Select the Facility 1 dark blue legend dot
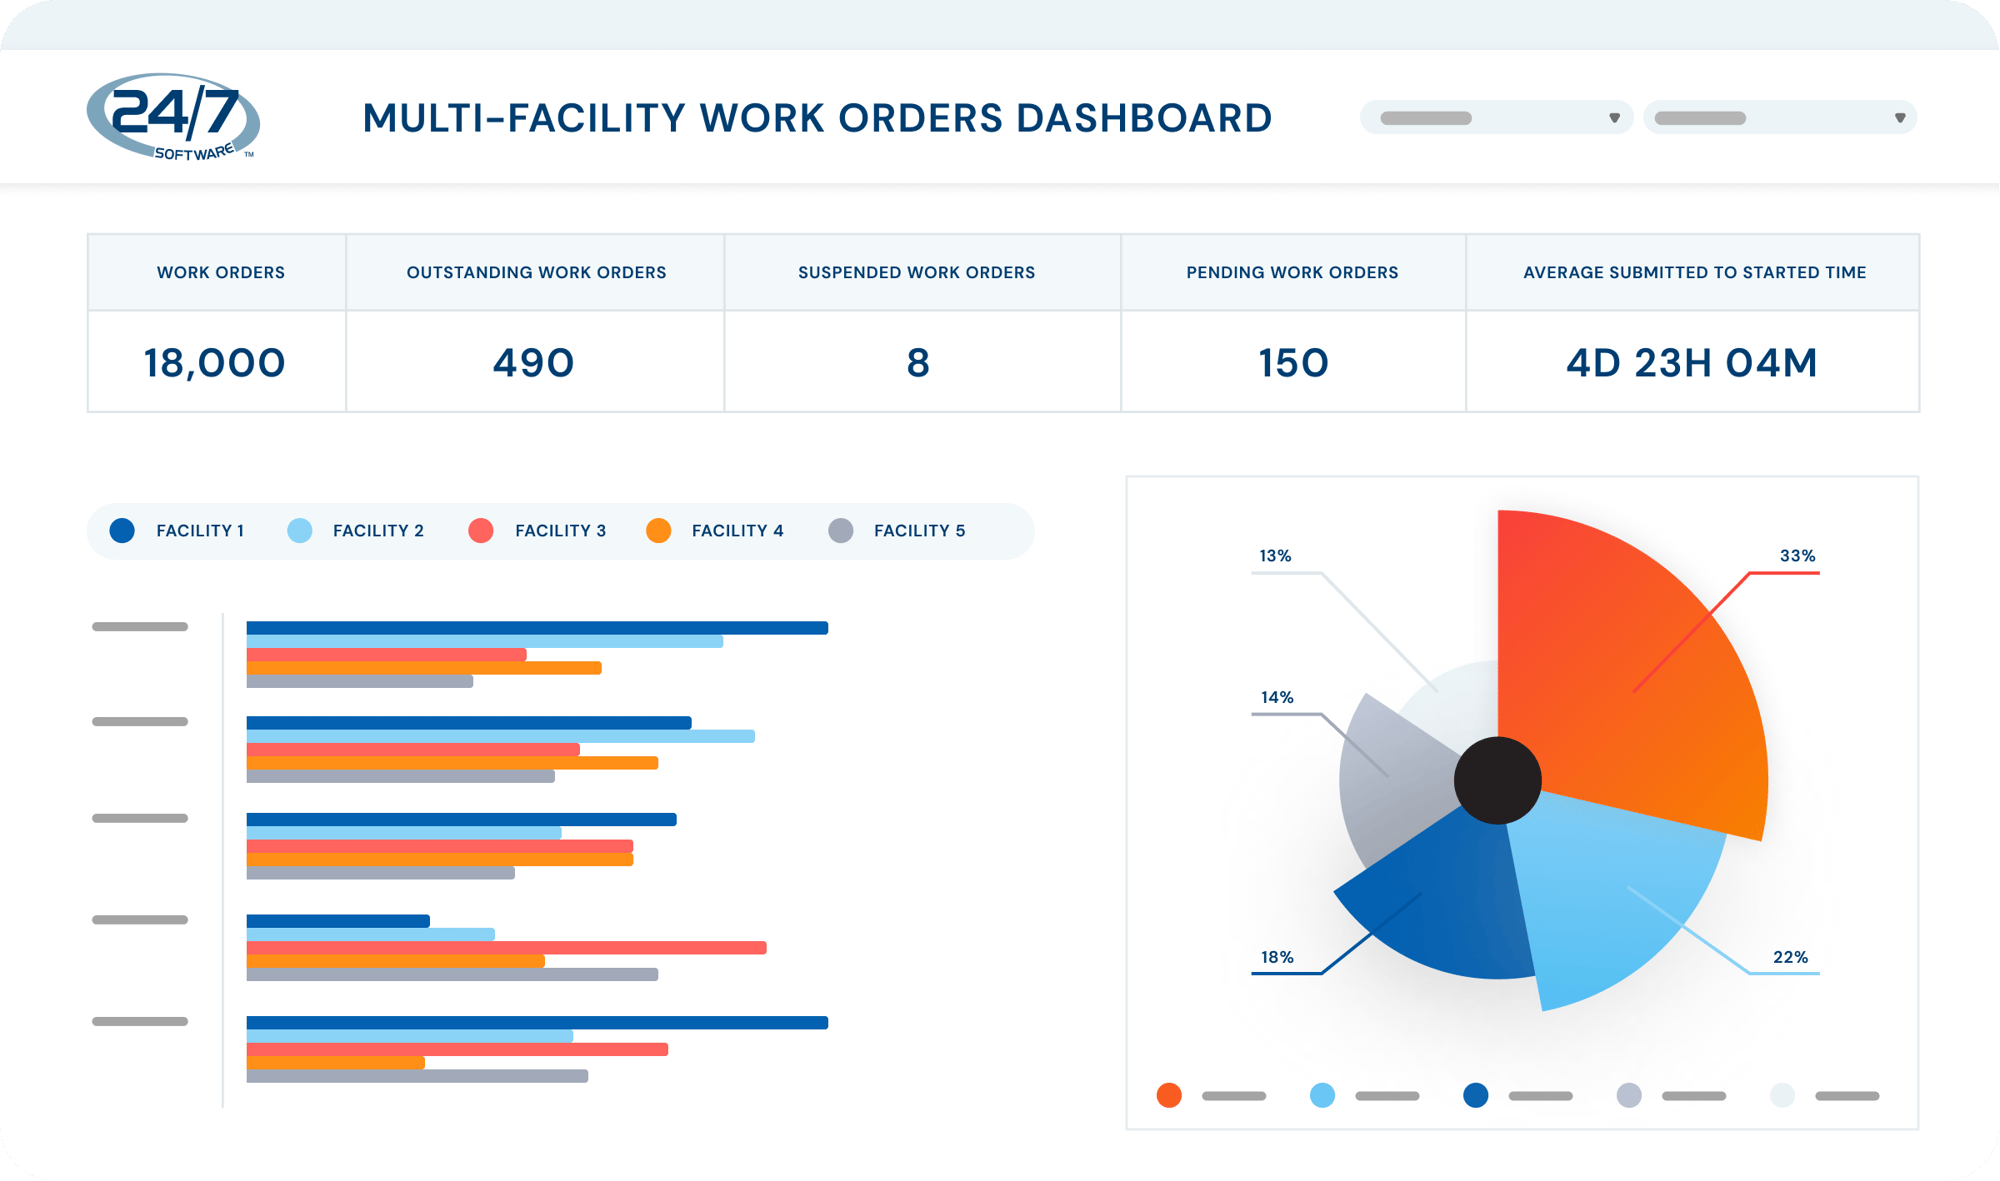The height and width of the screenshot is (1181, 2000). [x=123, y=531]
